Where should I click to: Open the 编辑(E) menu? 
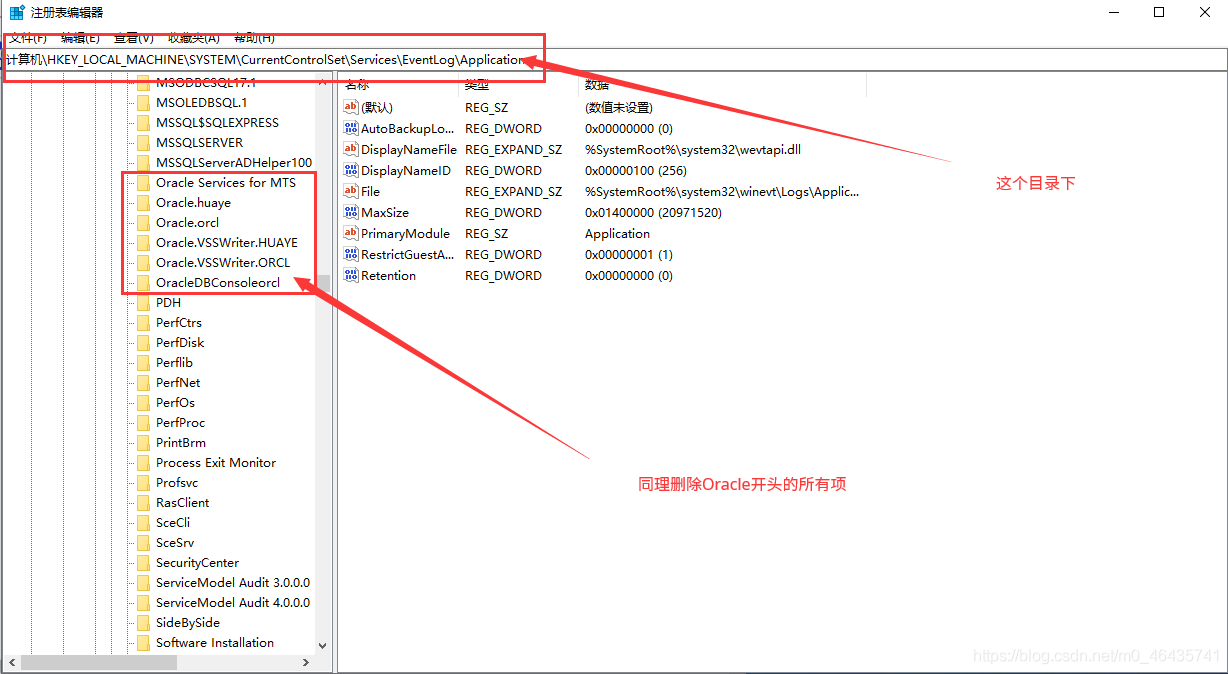(80, 38)
